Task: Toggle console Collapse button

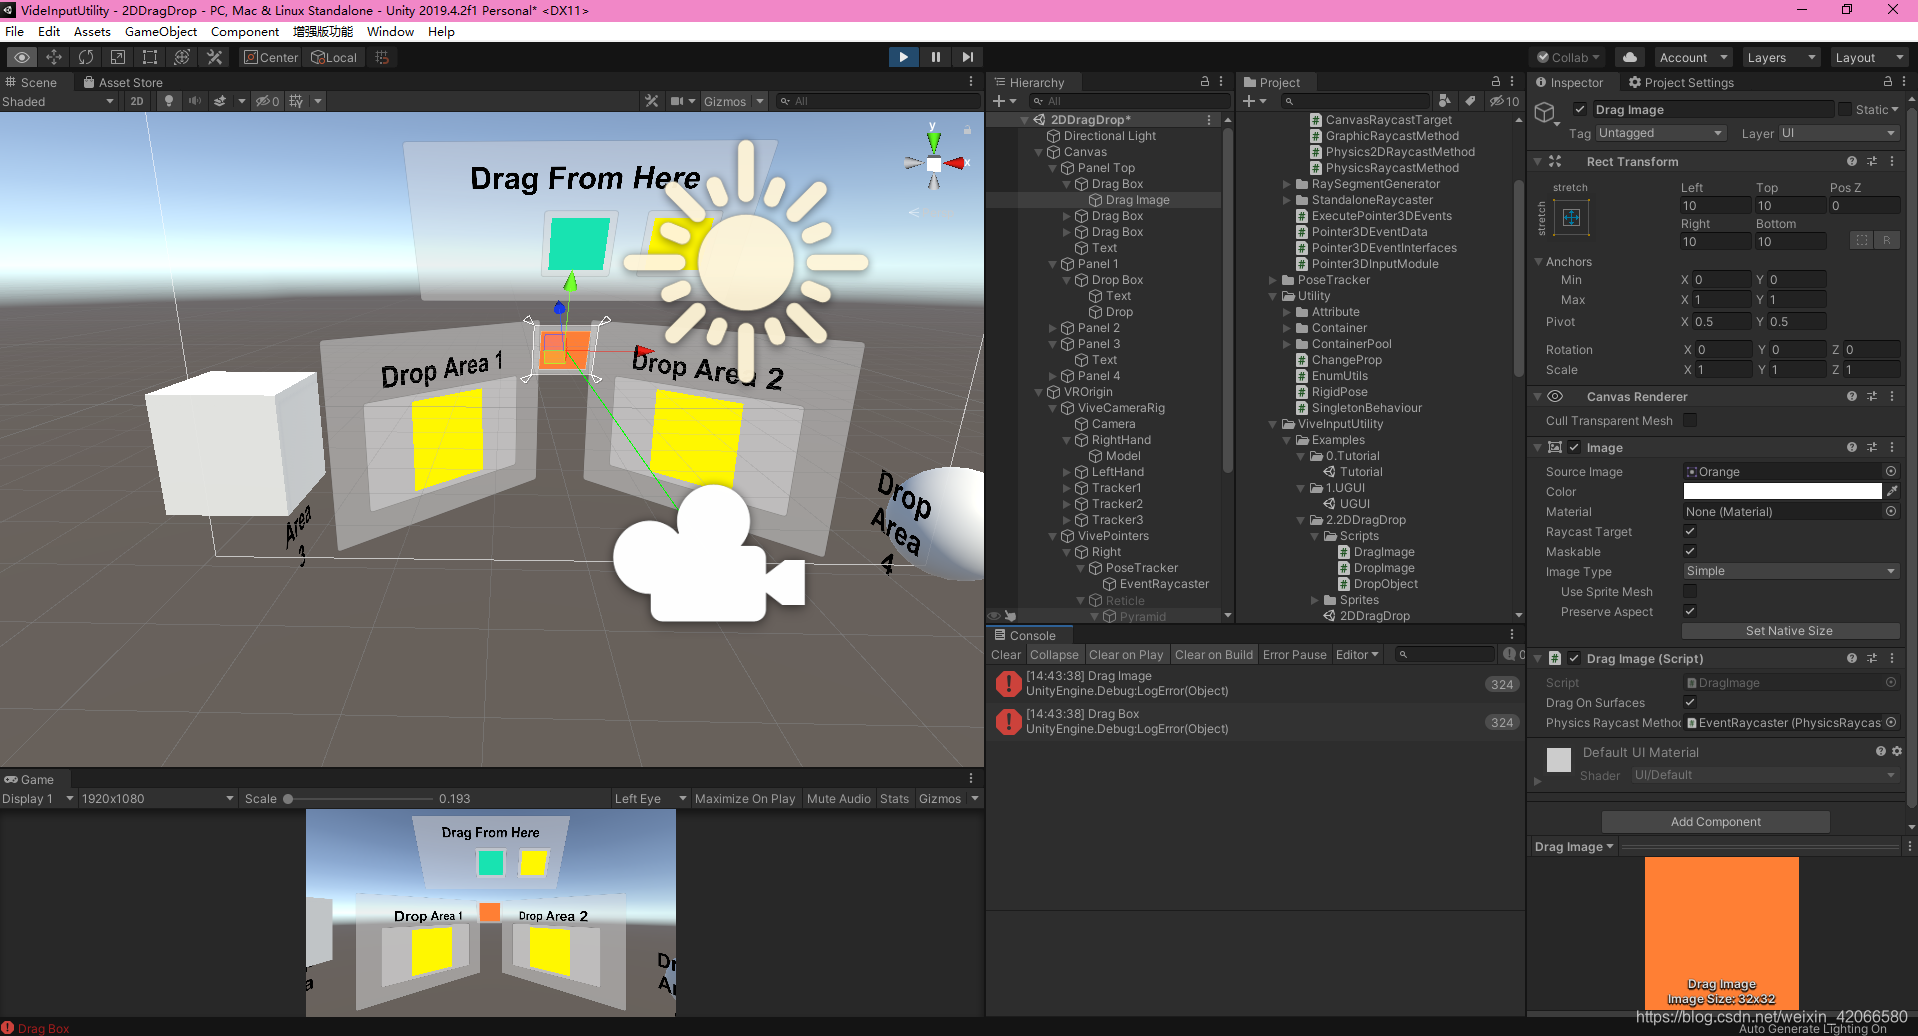Action: [x=1055, y=654]
